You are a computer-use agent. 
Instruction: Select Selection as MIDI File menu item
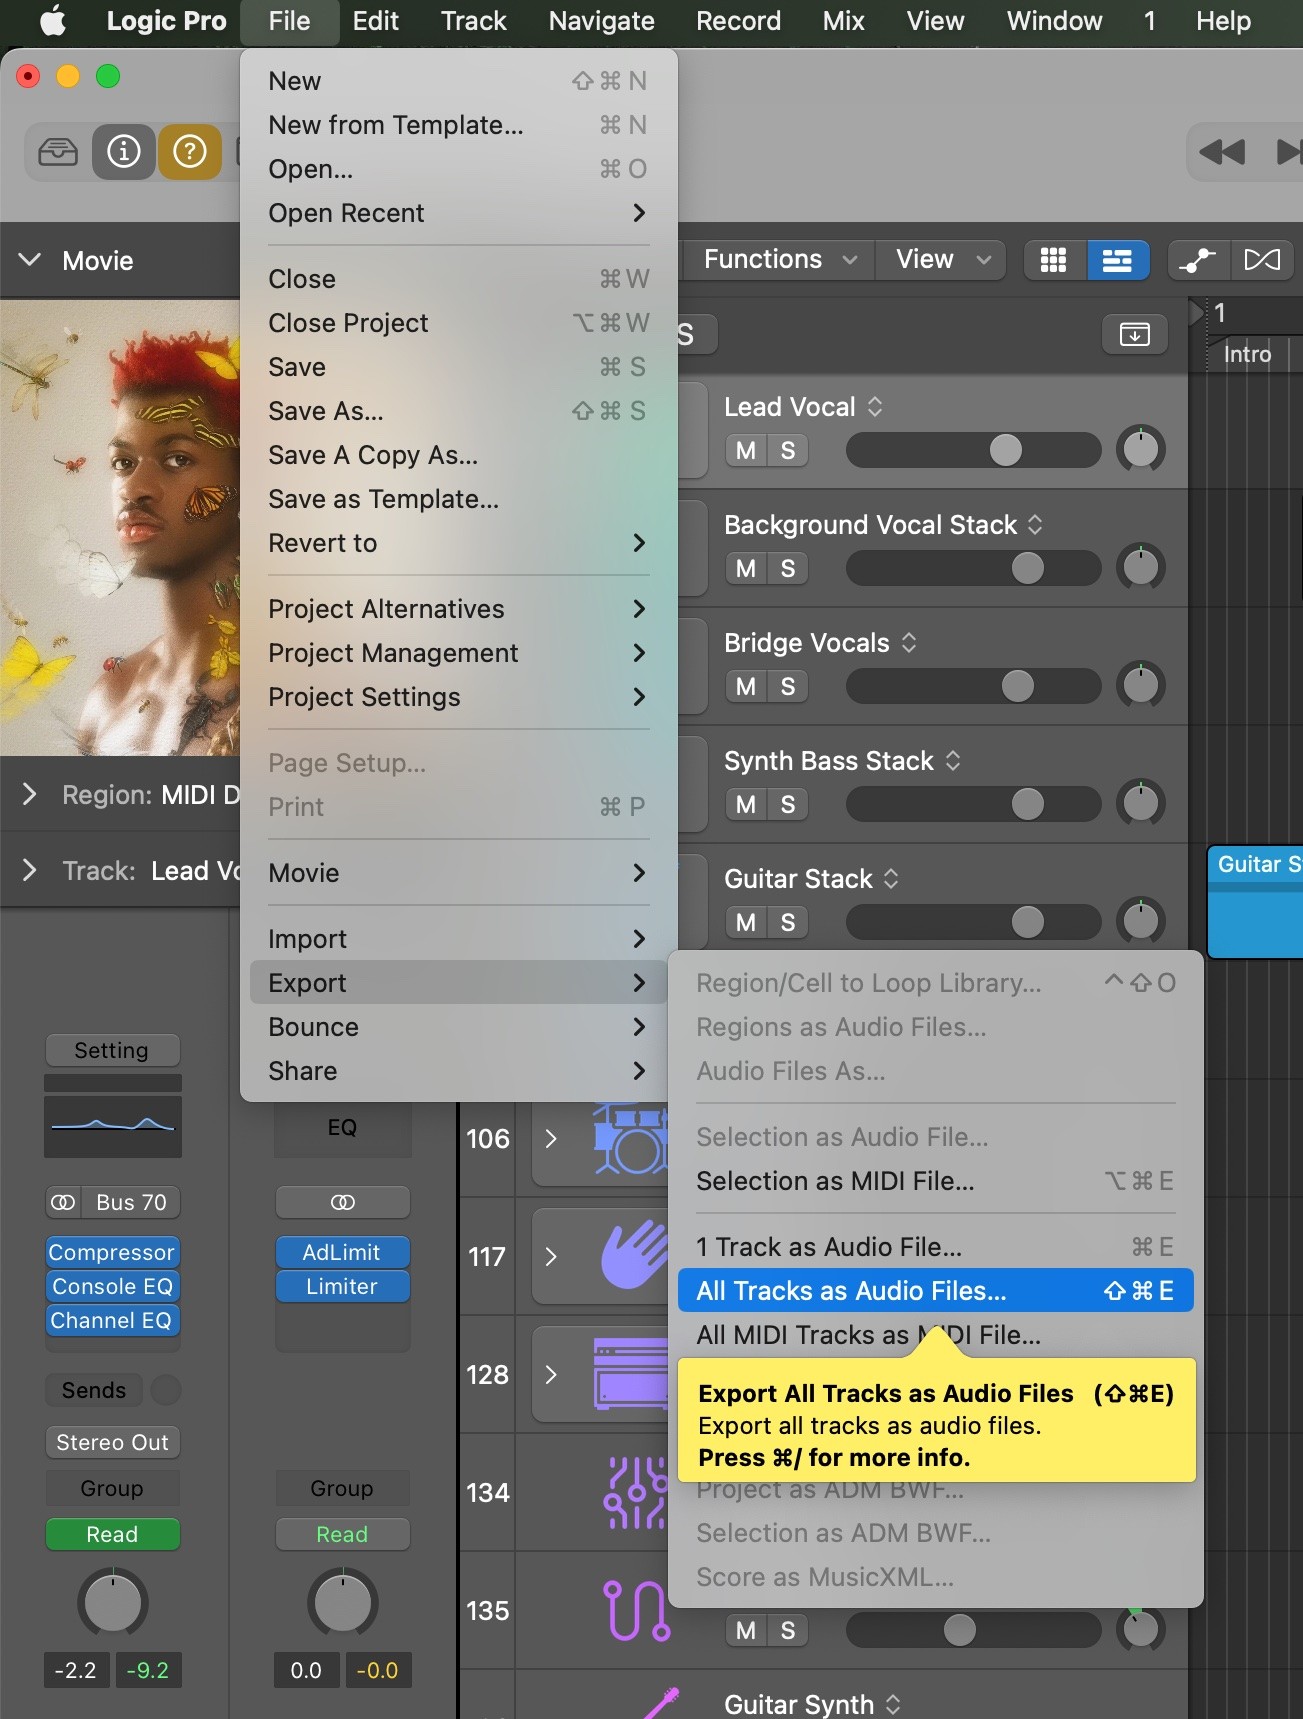click(x=935, y=1181)
